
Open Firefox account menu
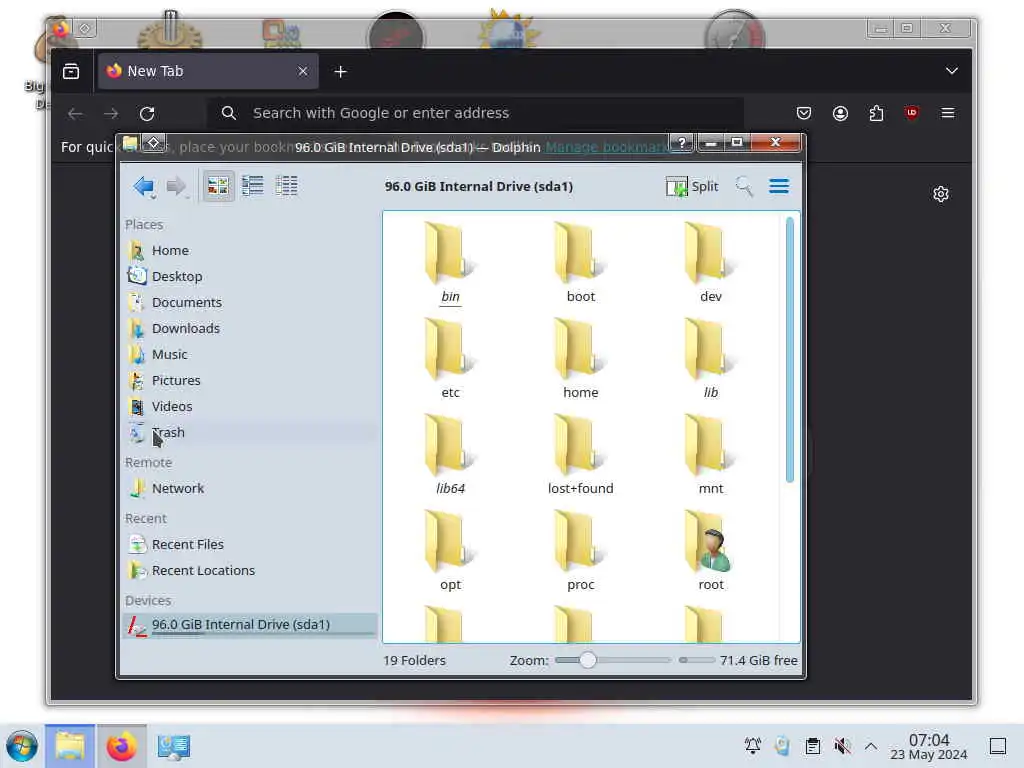click(x=840, y=114)
